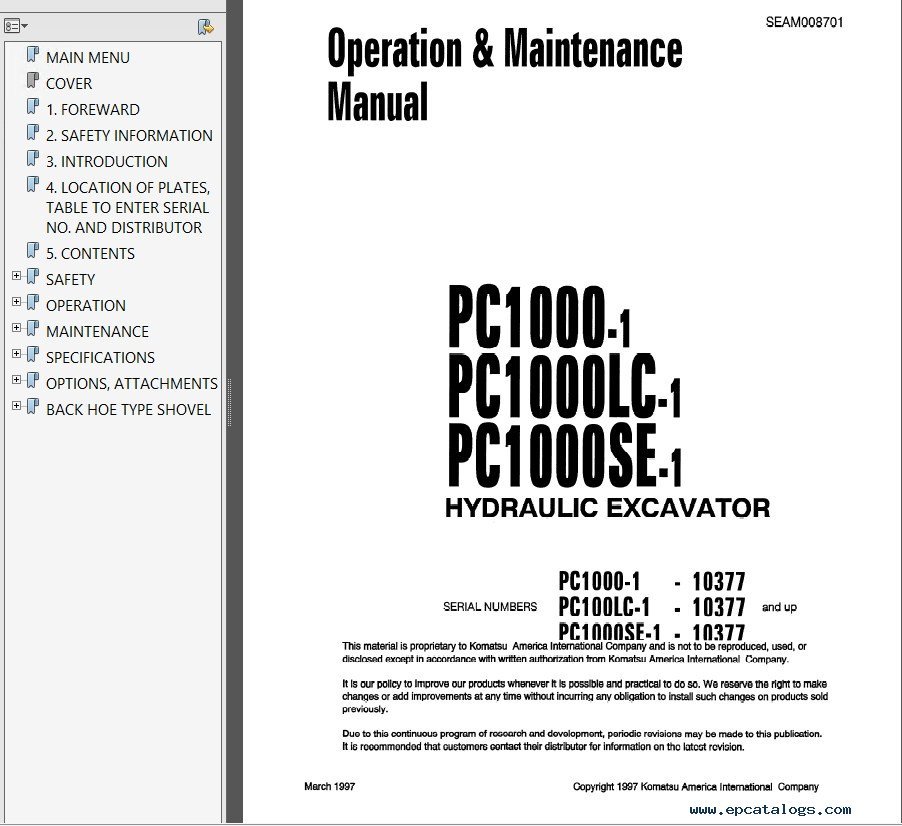Viewport: 902px width, 826px height.
Task: Expand the OPTIONS, ATTACHMENTS bookmark section
Action: pos(16,380)
